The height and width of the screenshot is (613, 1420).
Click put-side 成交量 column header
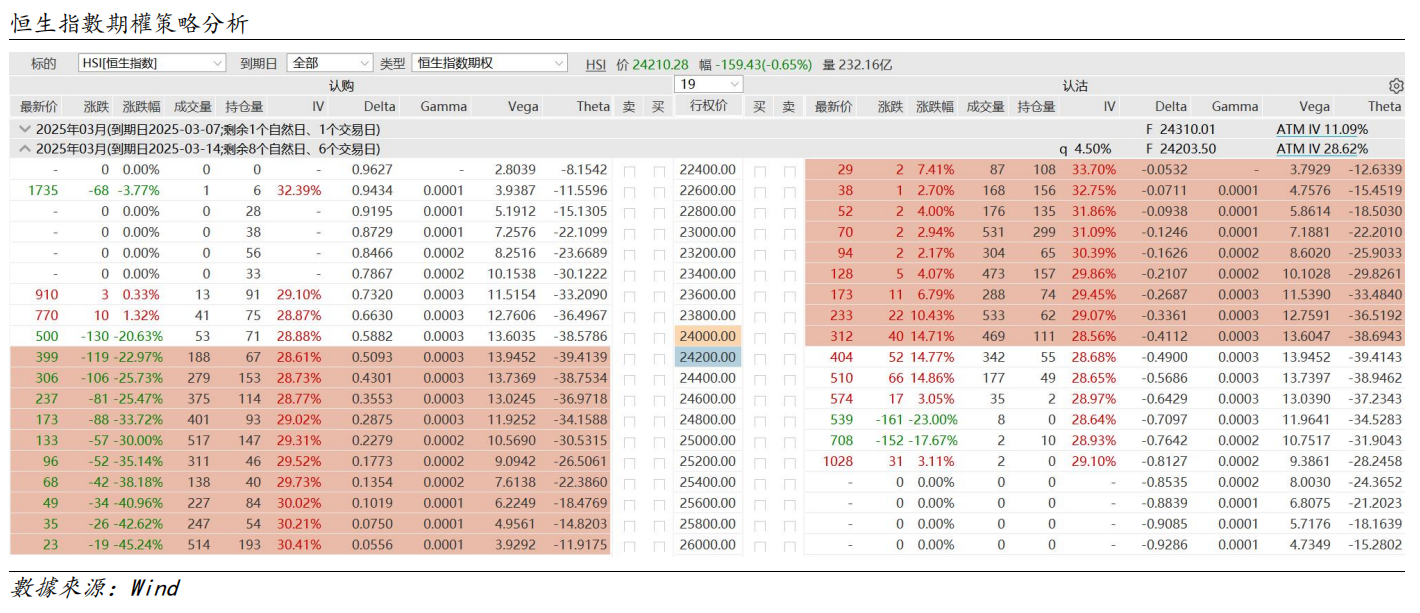tap(985, 106)
